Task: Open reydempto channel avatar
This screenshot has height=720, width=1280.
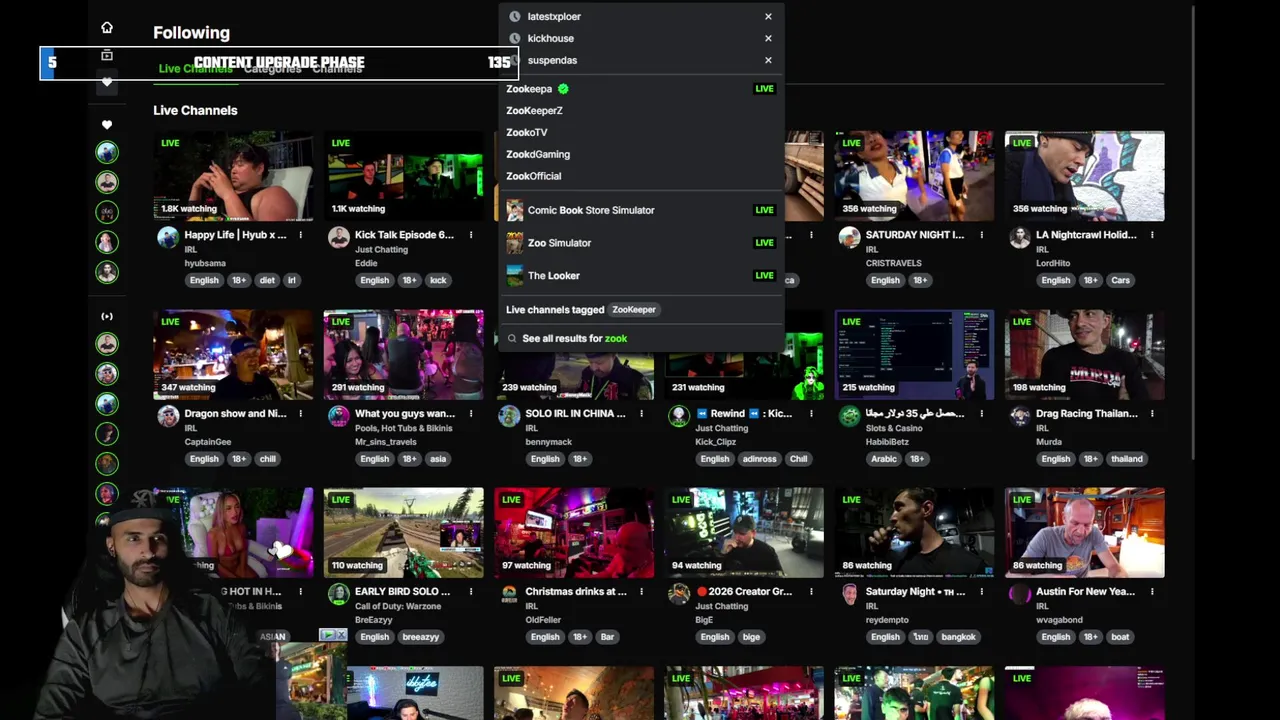Action: 849,593
